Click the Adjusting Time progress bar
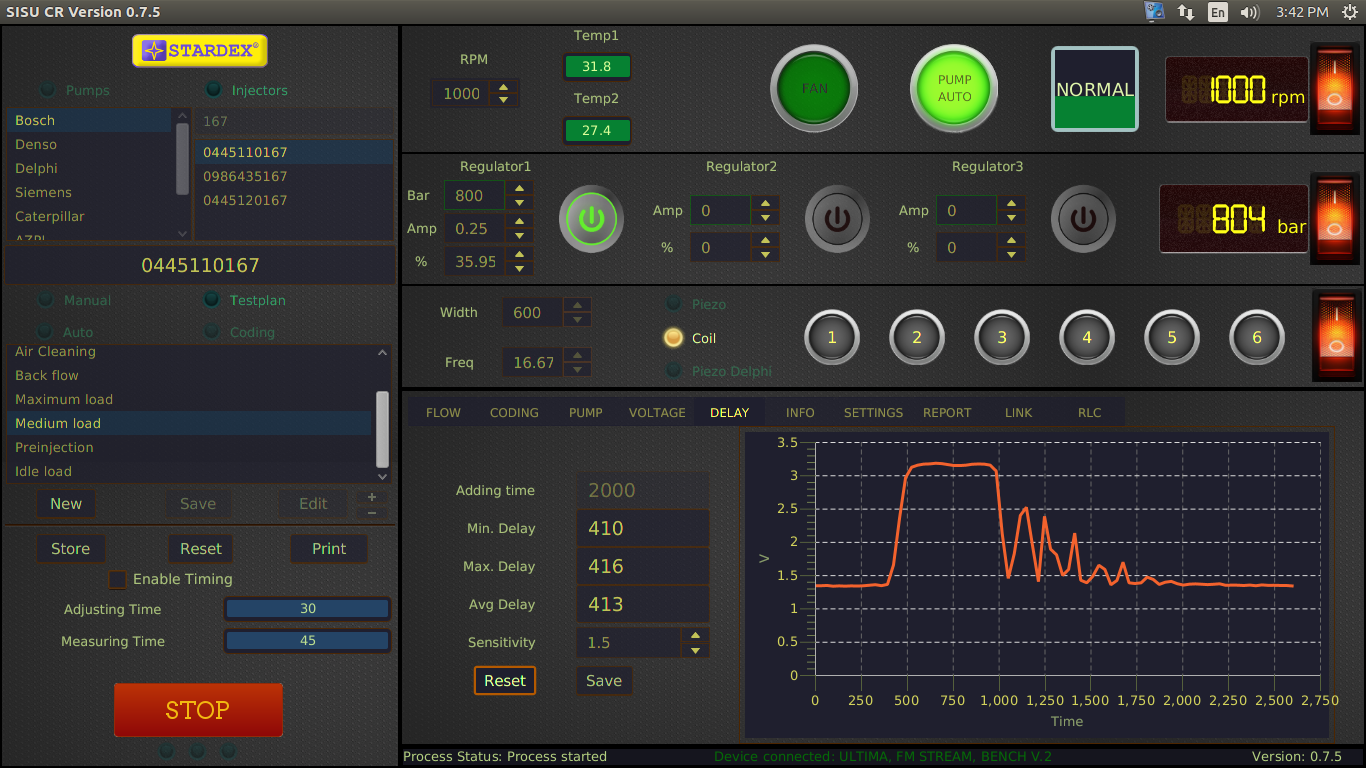 tap(307, 609)
